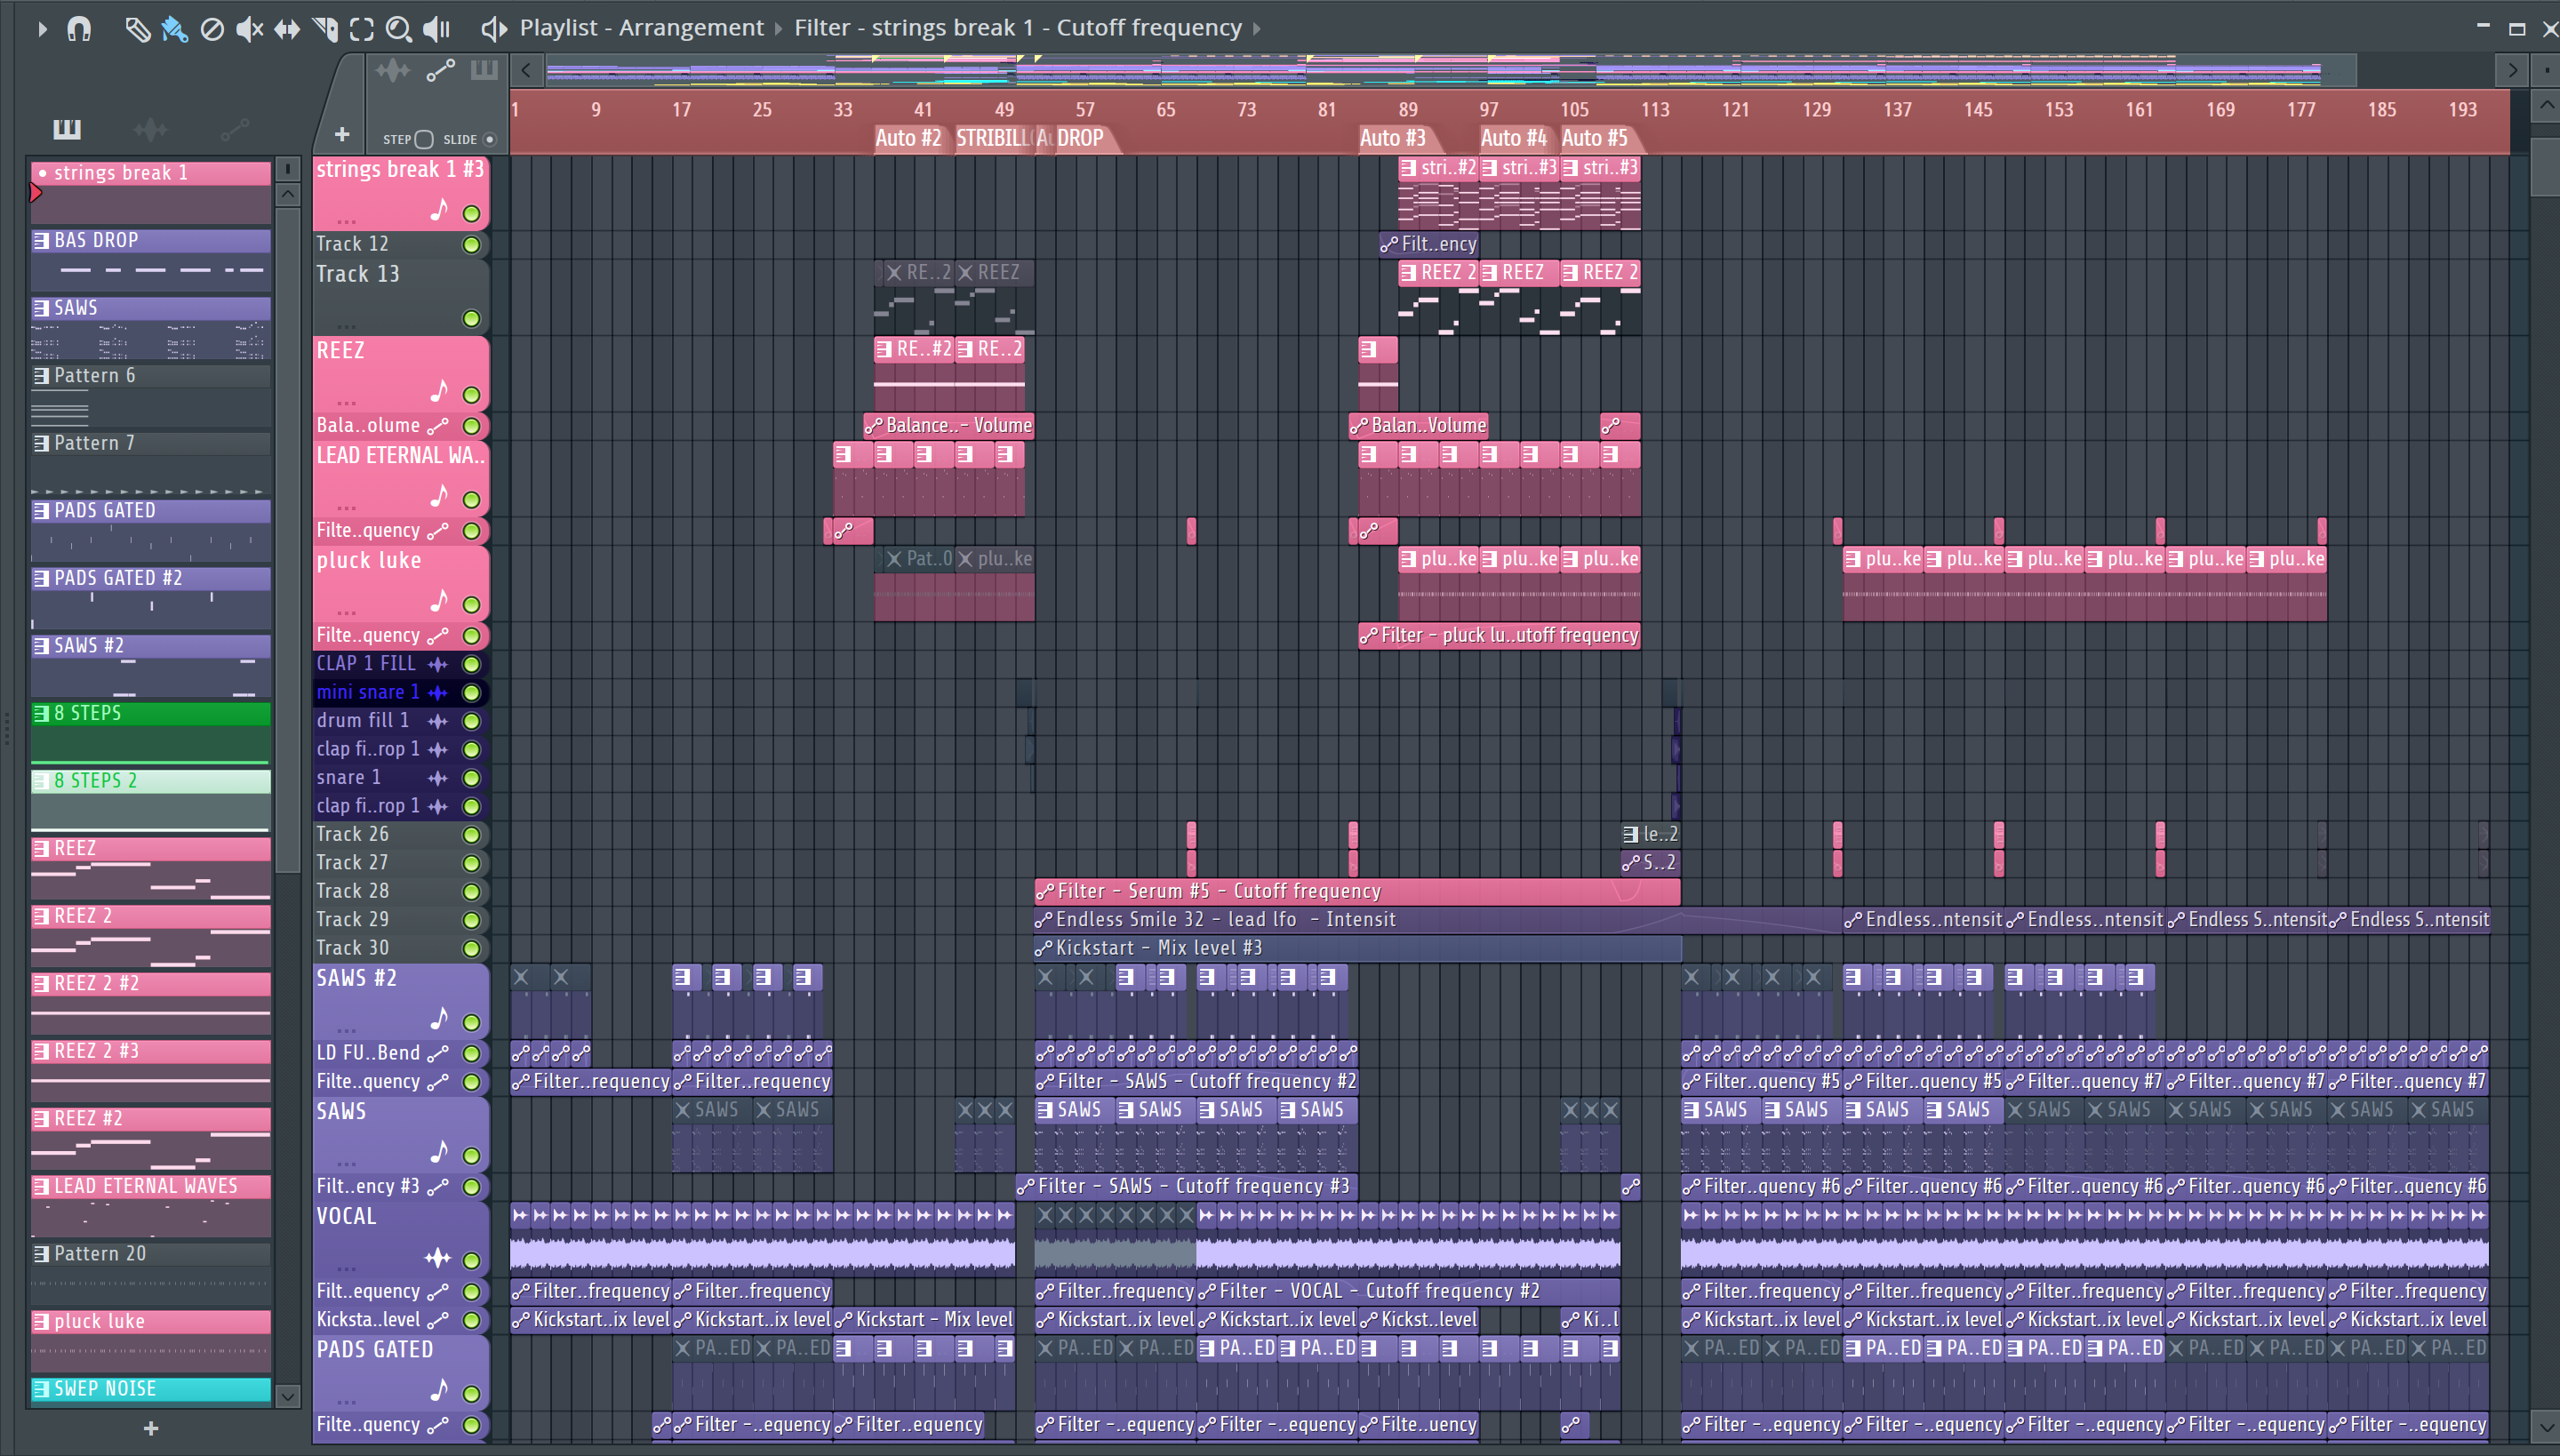
Task: Click automation icon on Bala..olume track
Action: (438, 426)
